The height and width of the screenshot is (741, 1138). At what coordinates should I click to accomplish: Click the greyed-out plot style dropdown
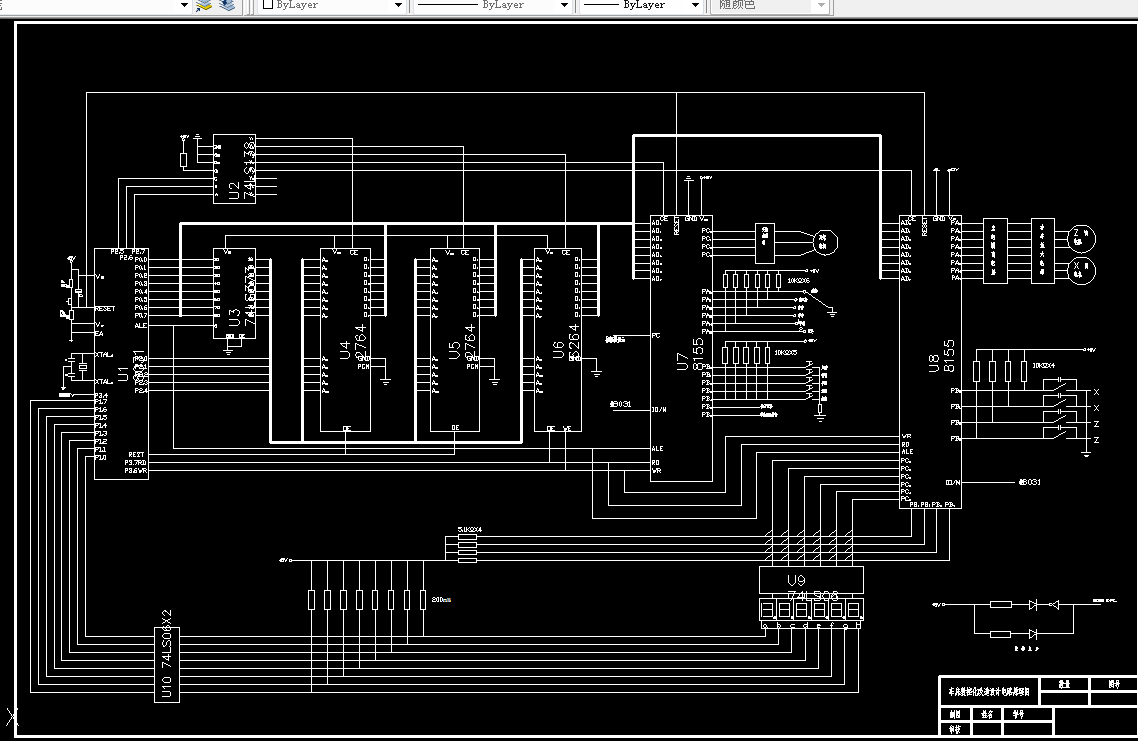pyautogui.click(x=771, y=5)
